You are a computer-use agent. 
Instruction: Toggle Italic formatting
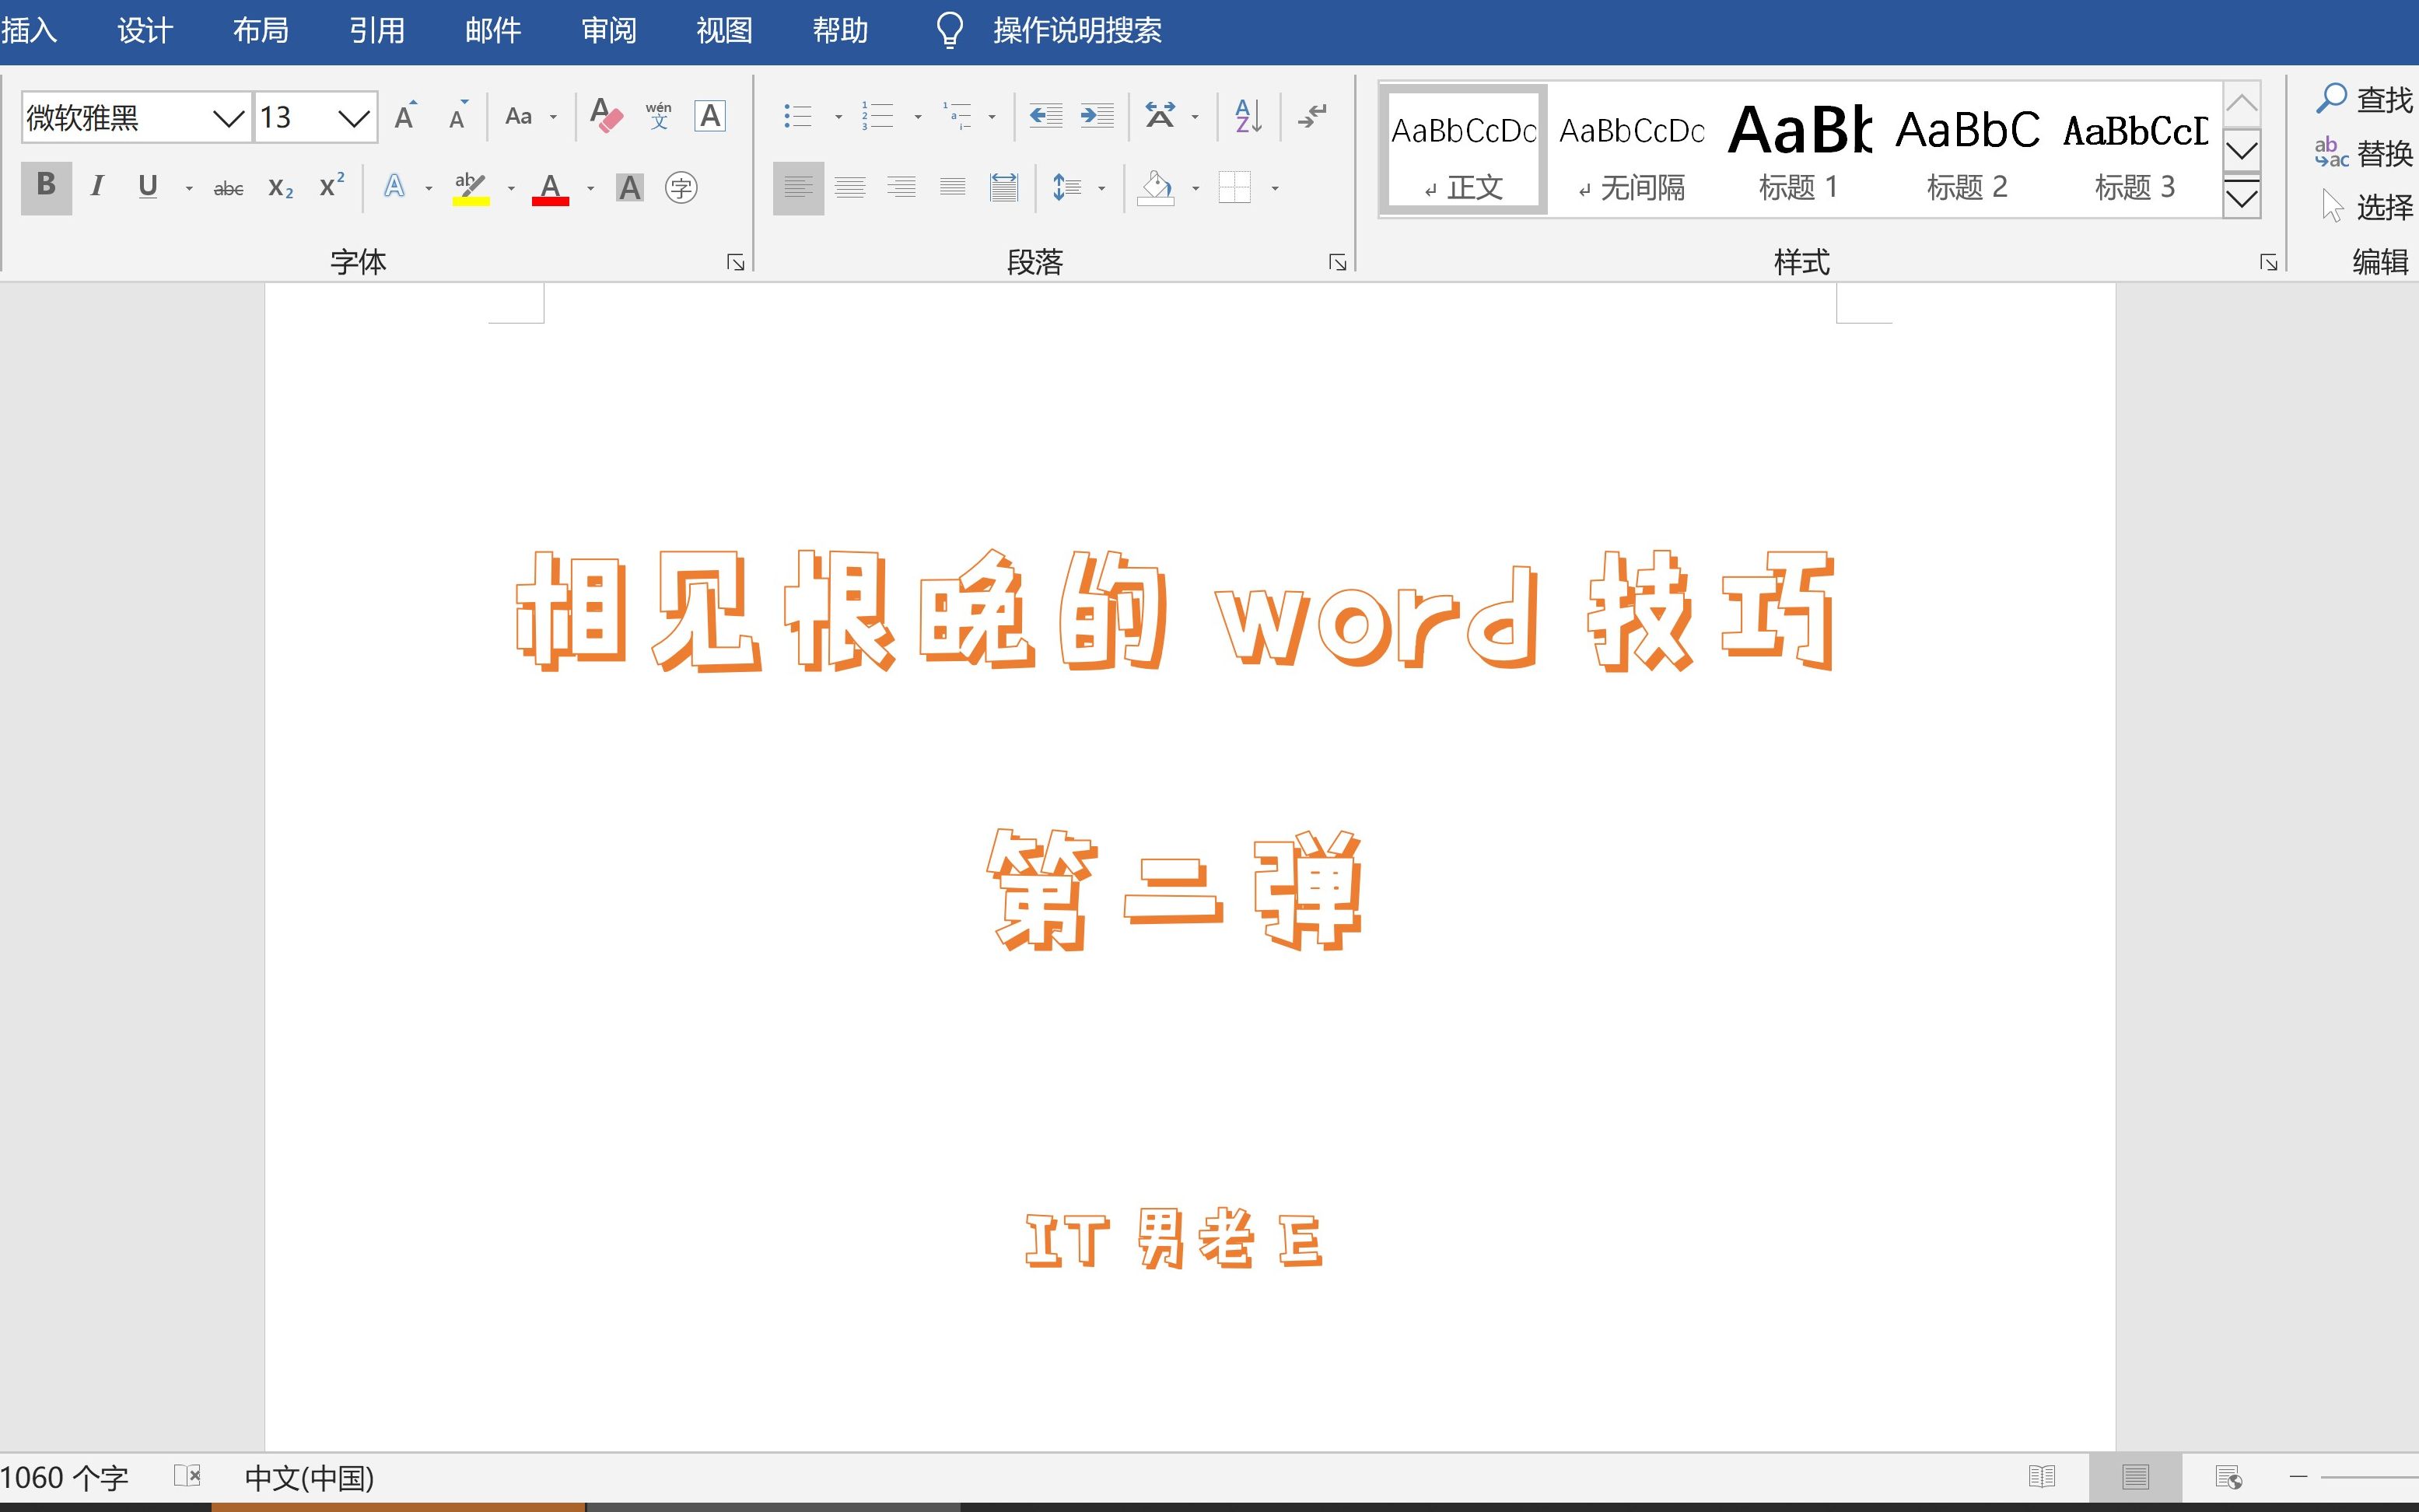[x=97, y=187]
